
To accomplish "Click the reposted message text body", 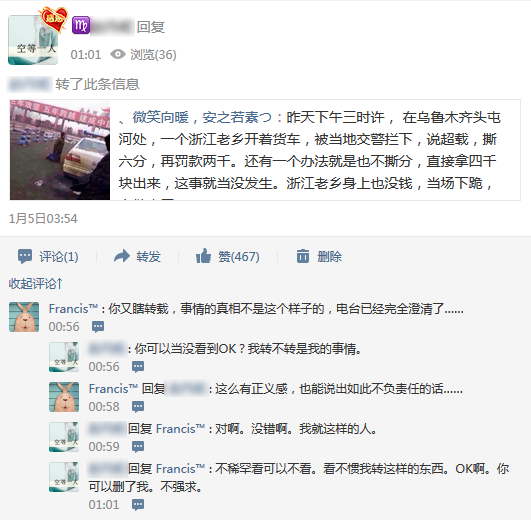I will tap(309, 150).
